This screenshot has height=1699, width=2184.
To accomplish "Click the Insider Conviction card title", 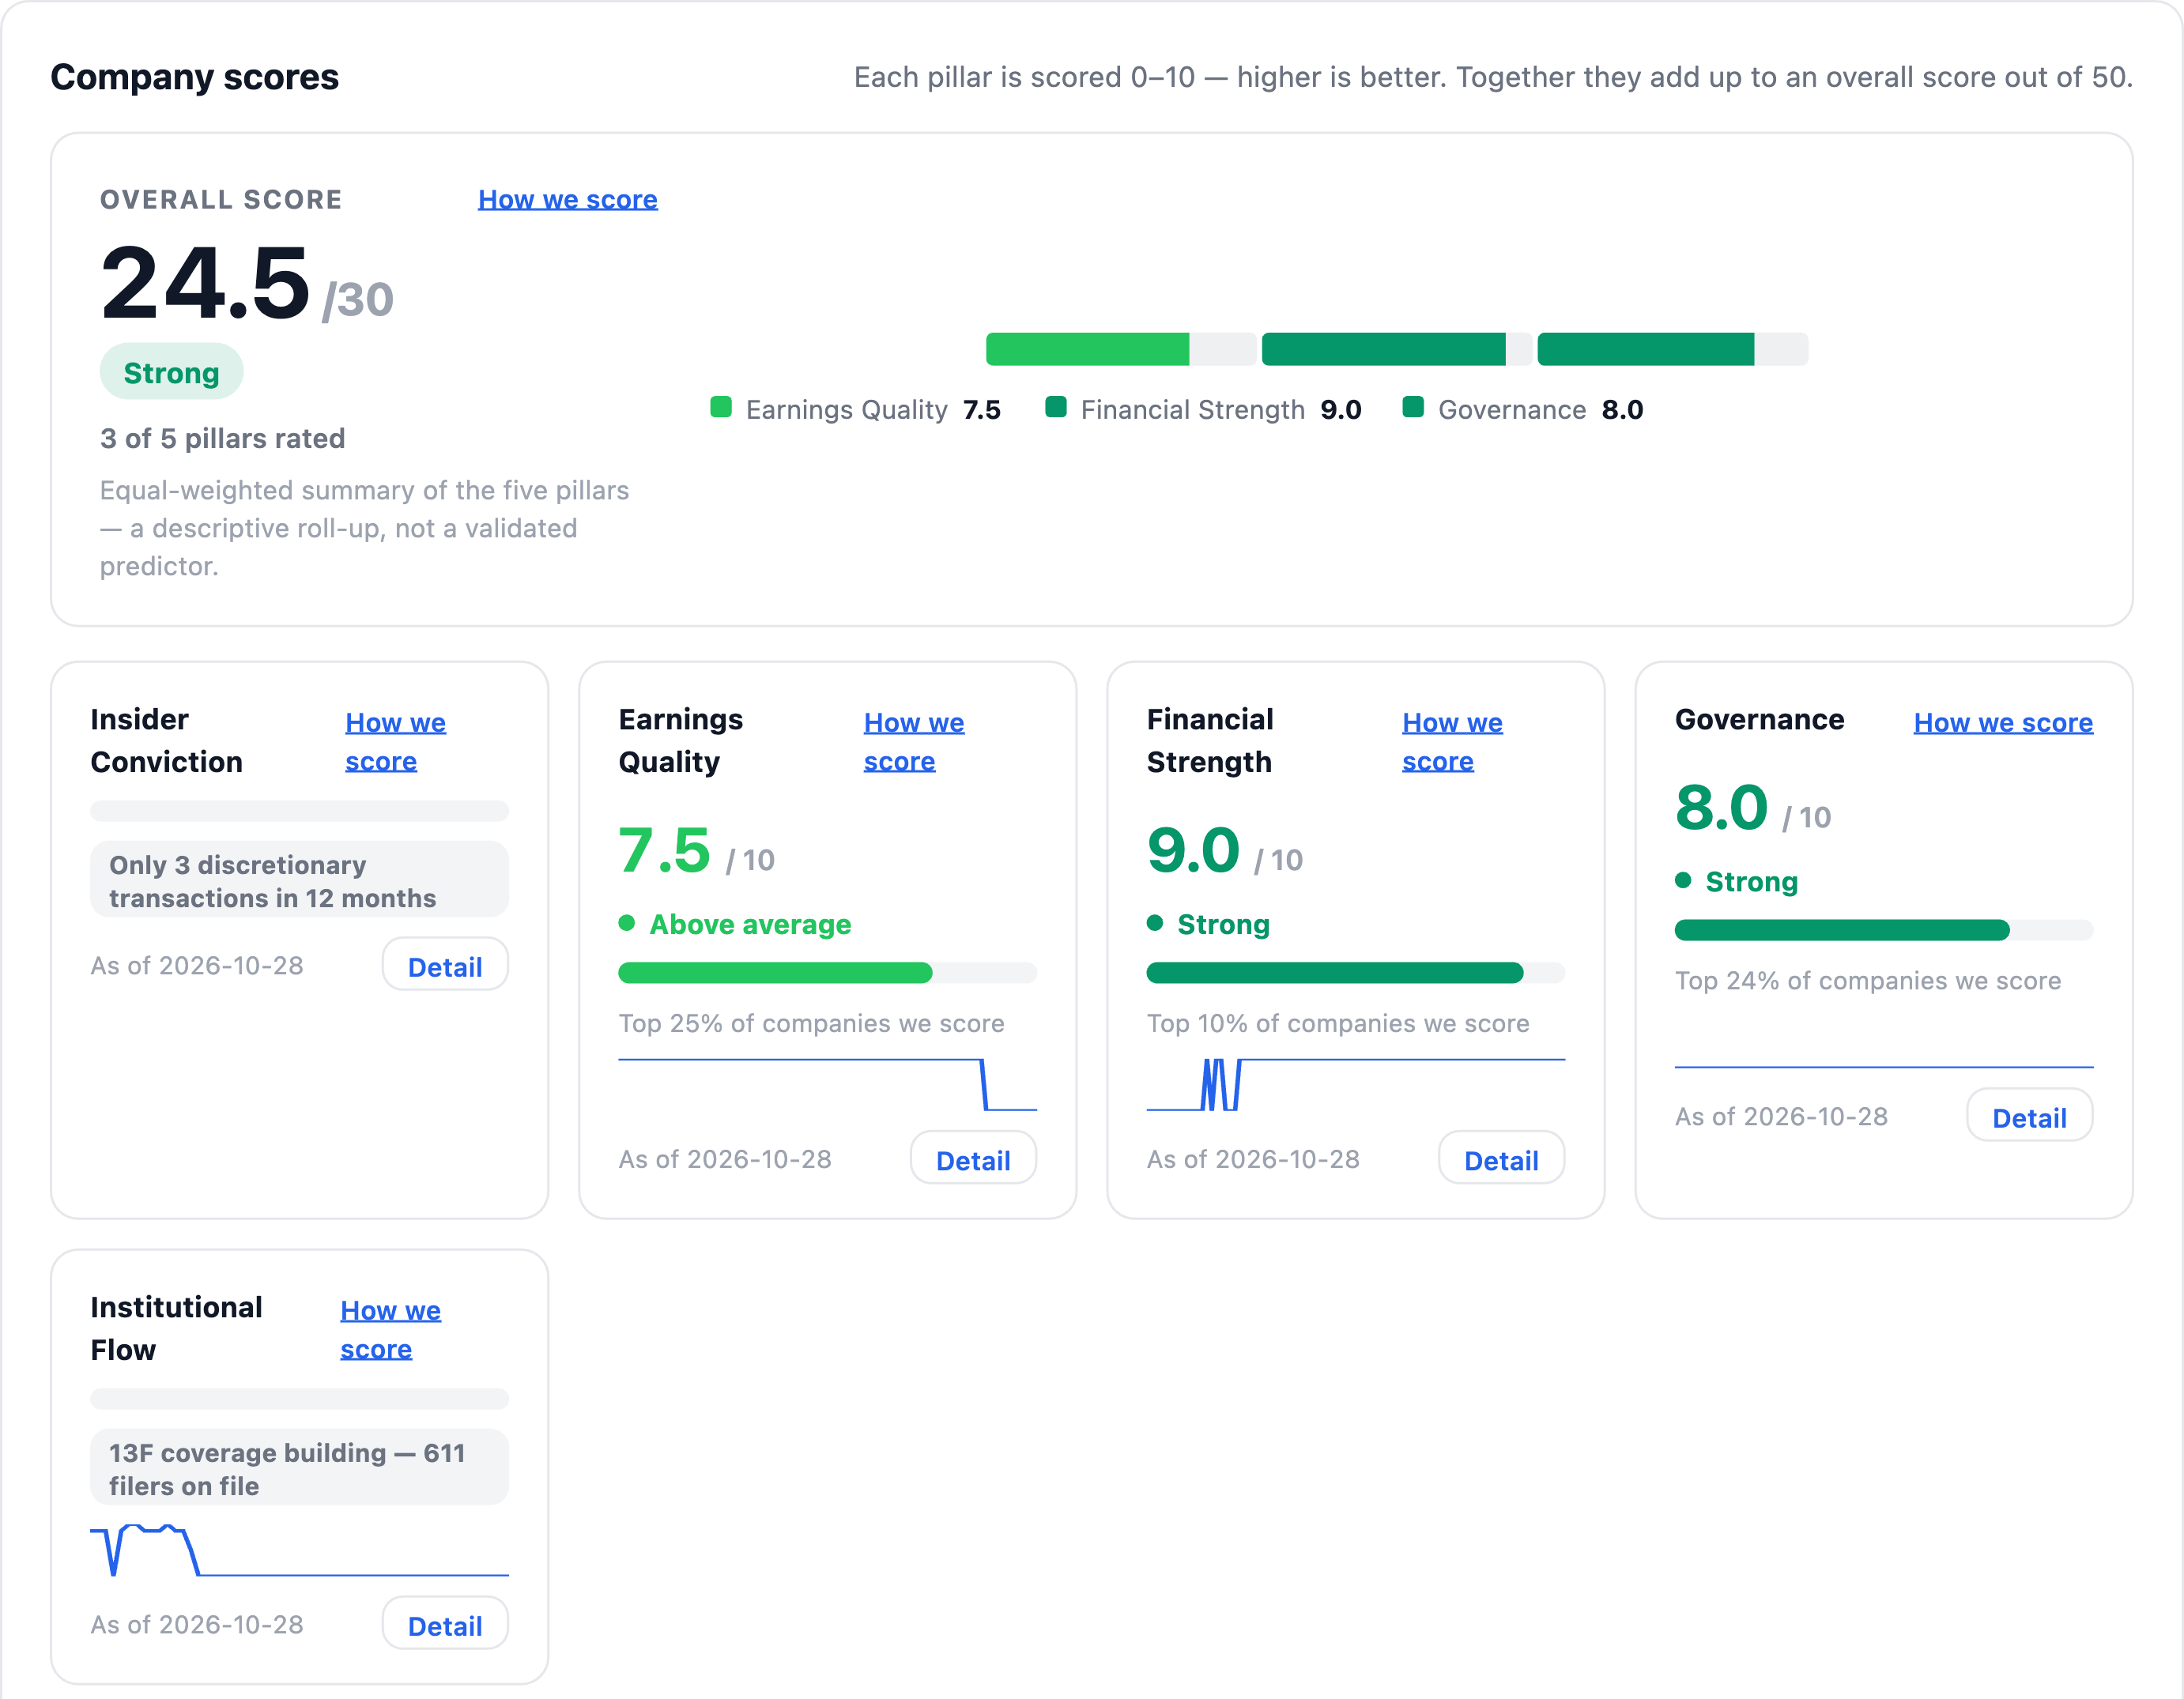I will [166, 741].
